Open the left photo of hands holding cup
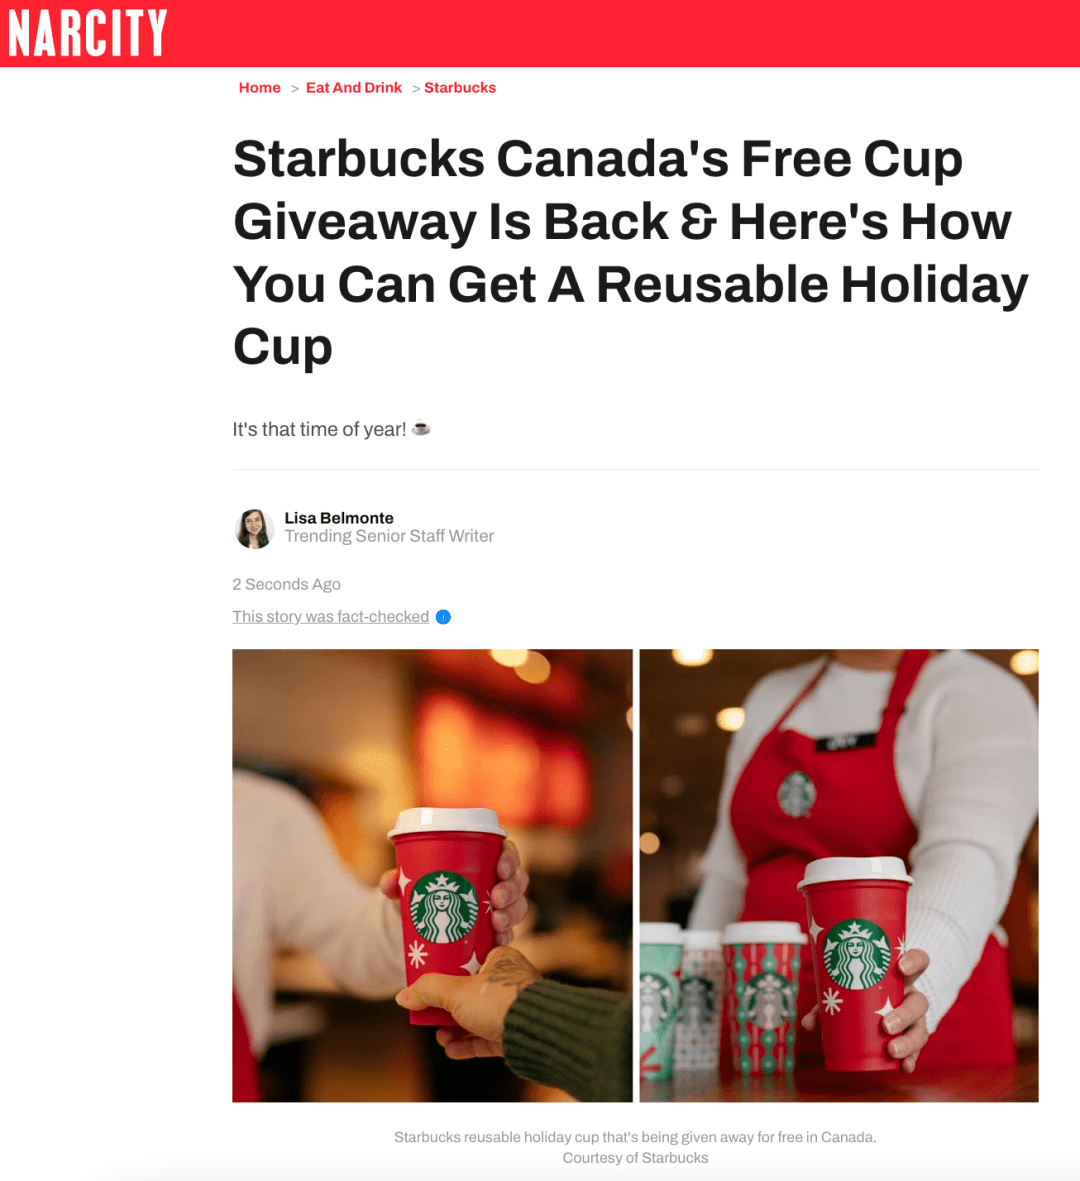Image resolution: width=1080 pixels, height=1181 pixels. (x=432, y=875)
